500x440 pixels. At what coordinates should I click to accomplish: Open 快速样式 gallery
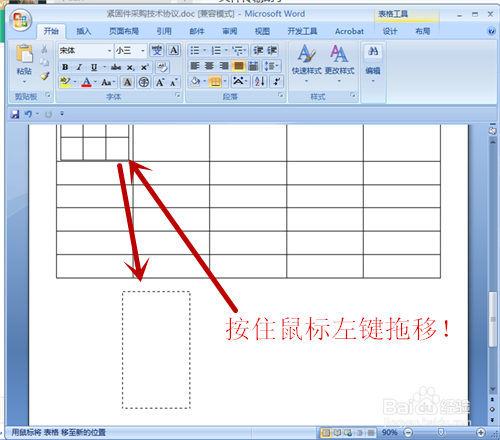coord(307,64)
